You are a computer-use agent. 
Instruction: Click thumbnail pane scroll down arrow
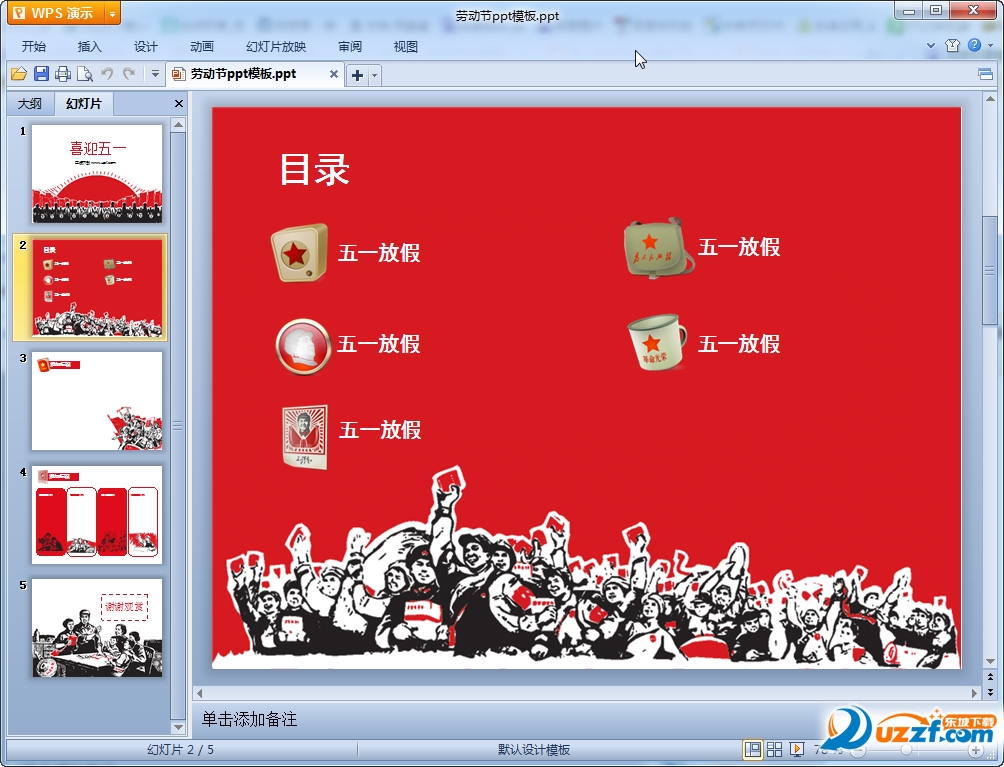pyautogui.click(x=179, y=727)
